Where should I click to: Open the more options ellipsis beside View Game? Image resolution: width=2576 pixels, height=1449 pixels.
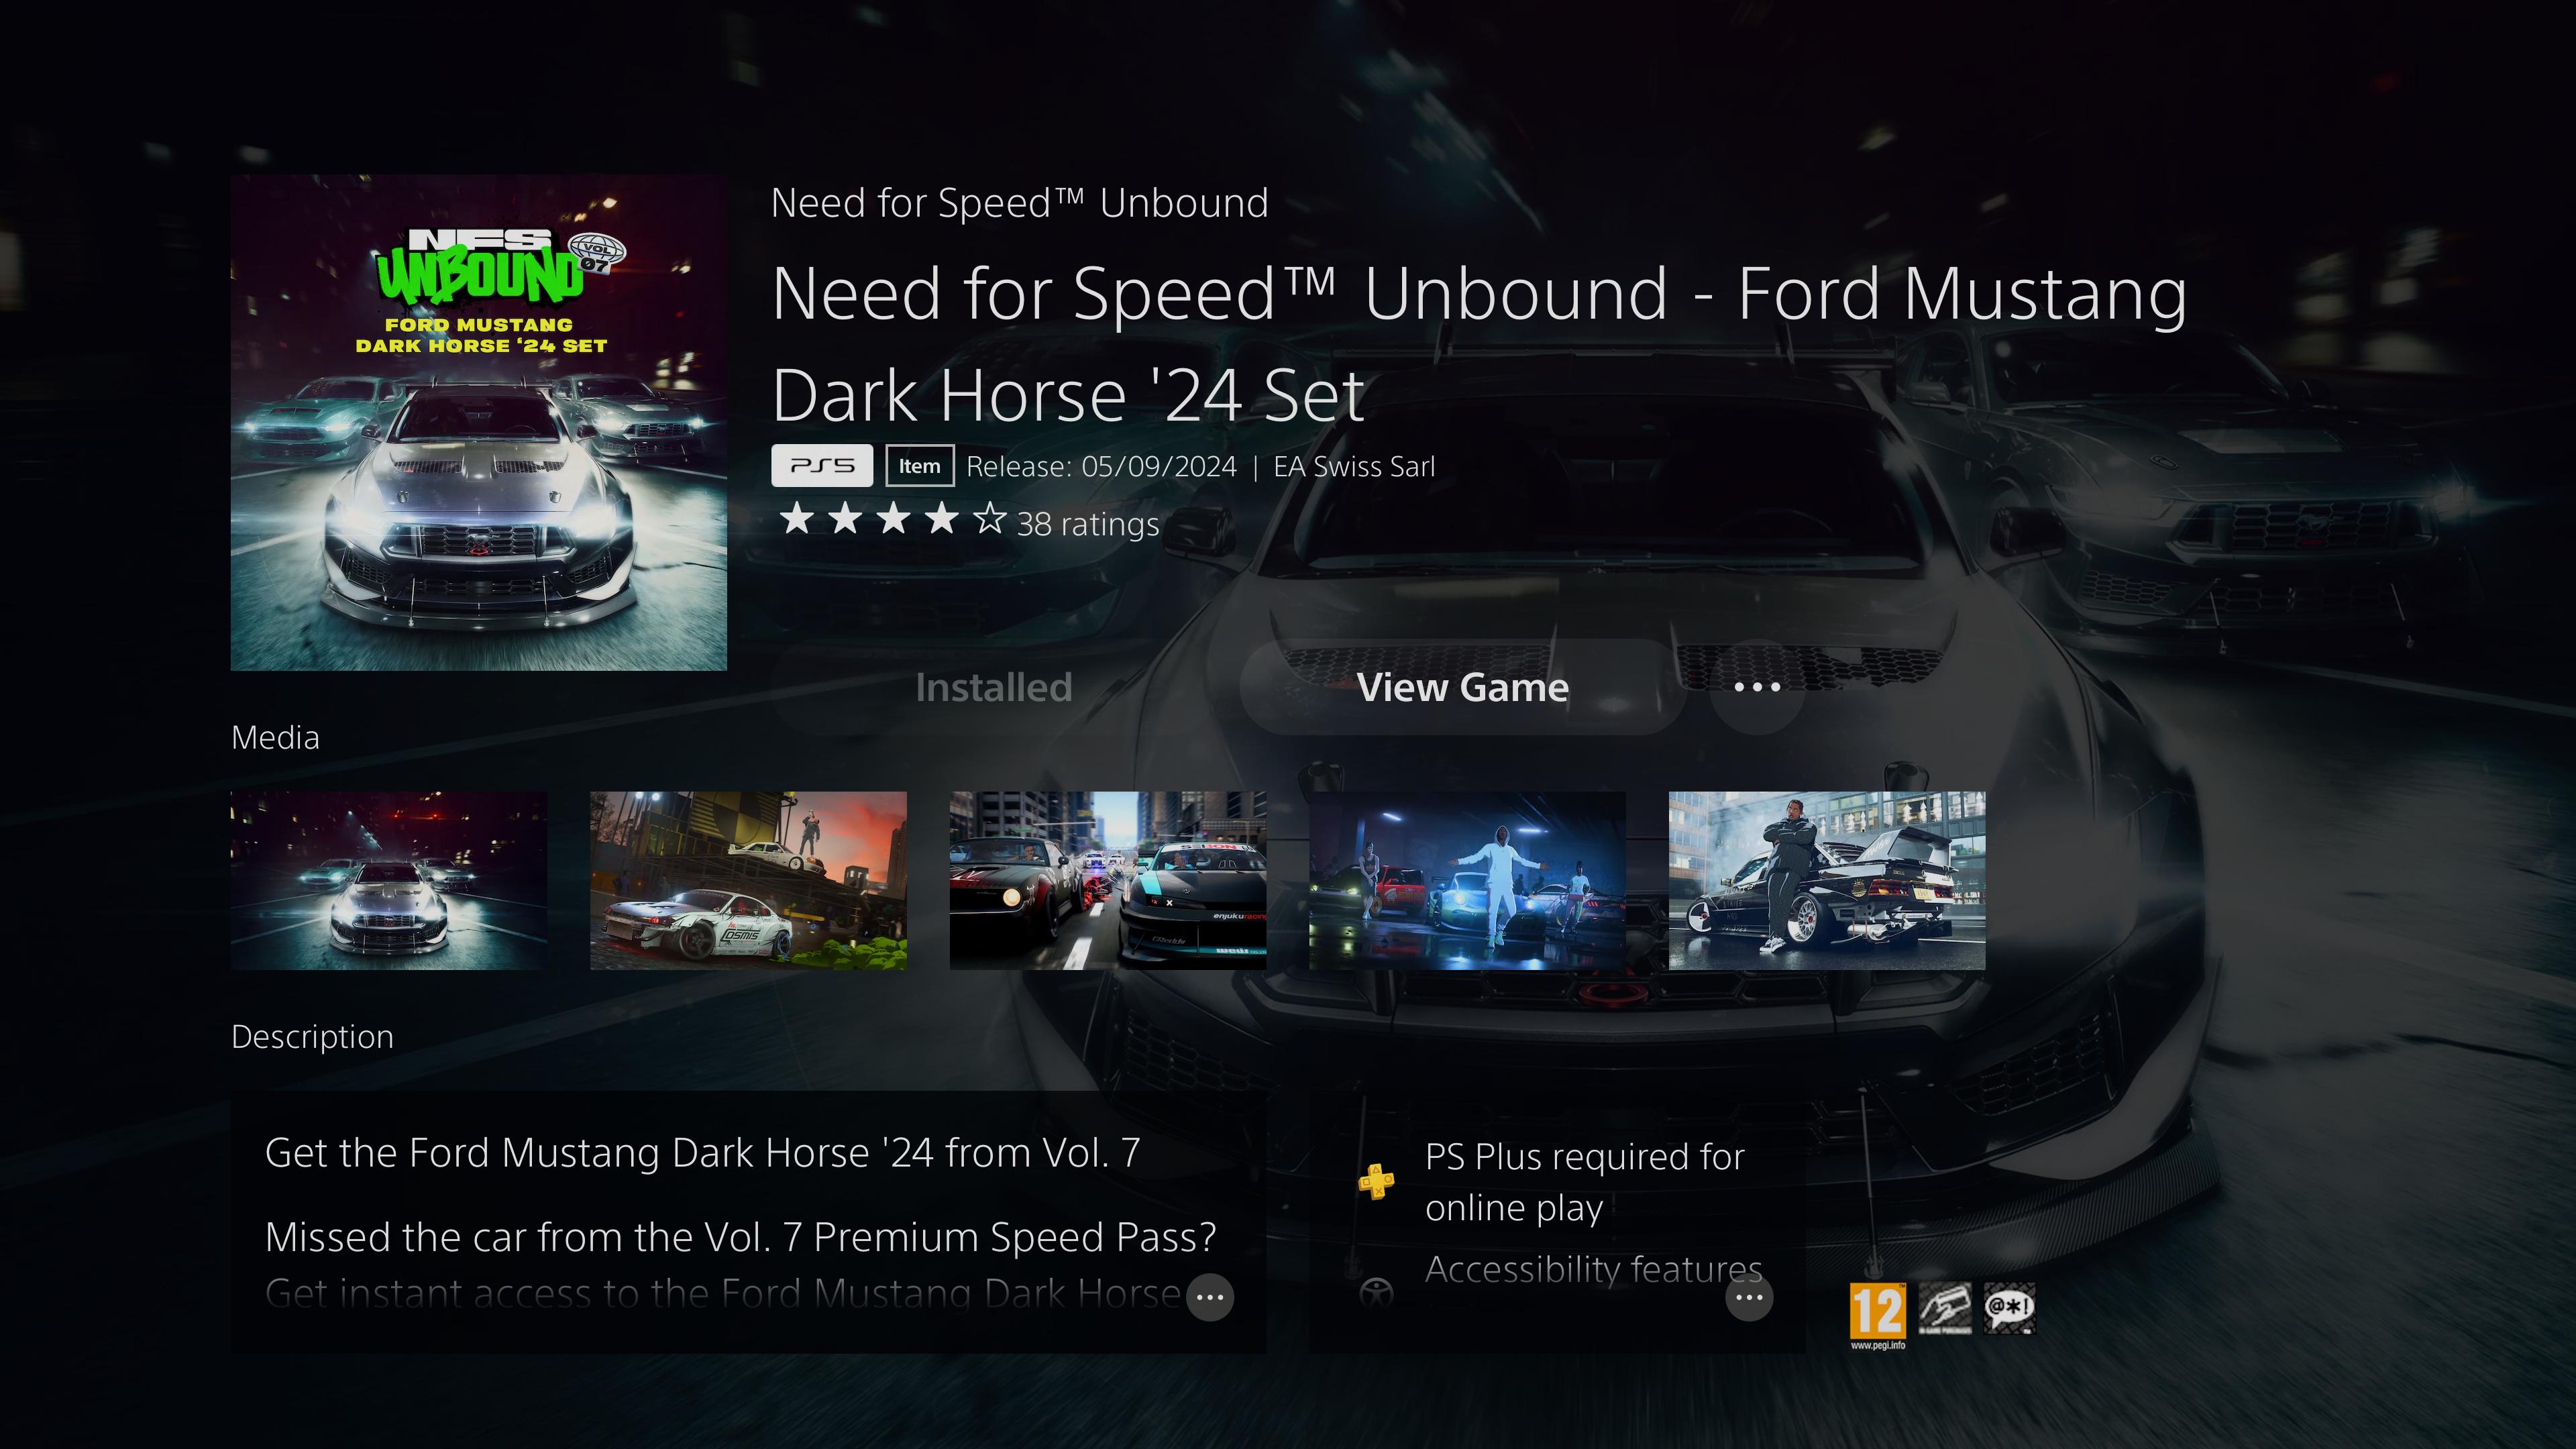pyautogui.click(x=1757, y=687)
